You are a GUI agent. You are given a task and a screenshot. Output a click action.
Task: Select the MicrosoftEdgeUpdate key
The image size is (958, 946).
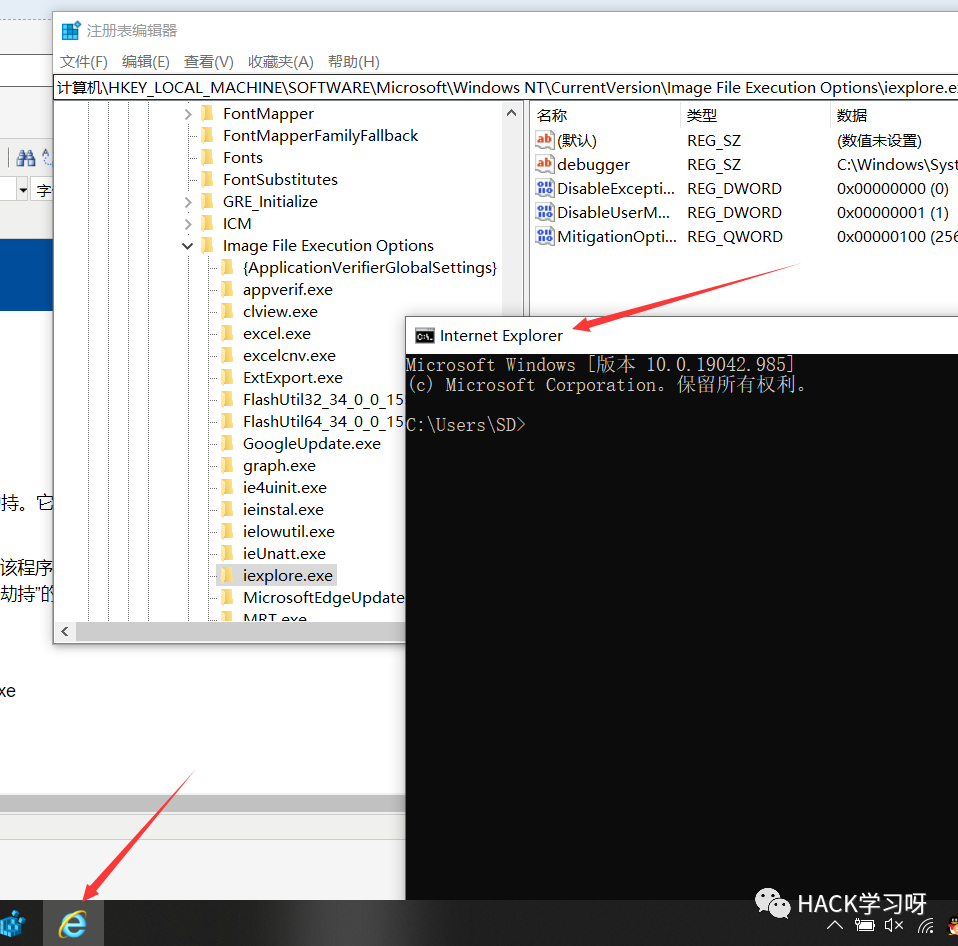pyautogui.click(x=324, y=598)
